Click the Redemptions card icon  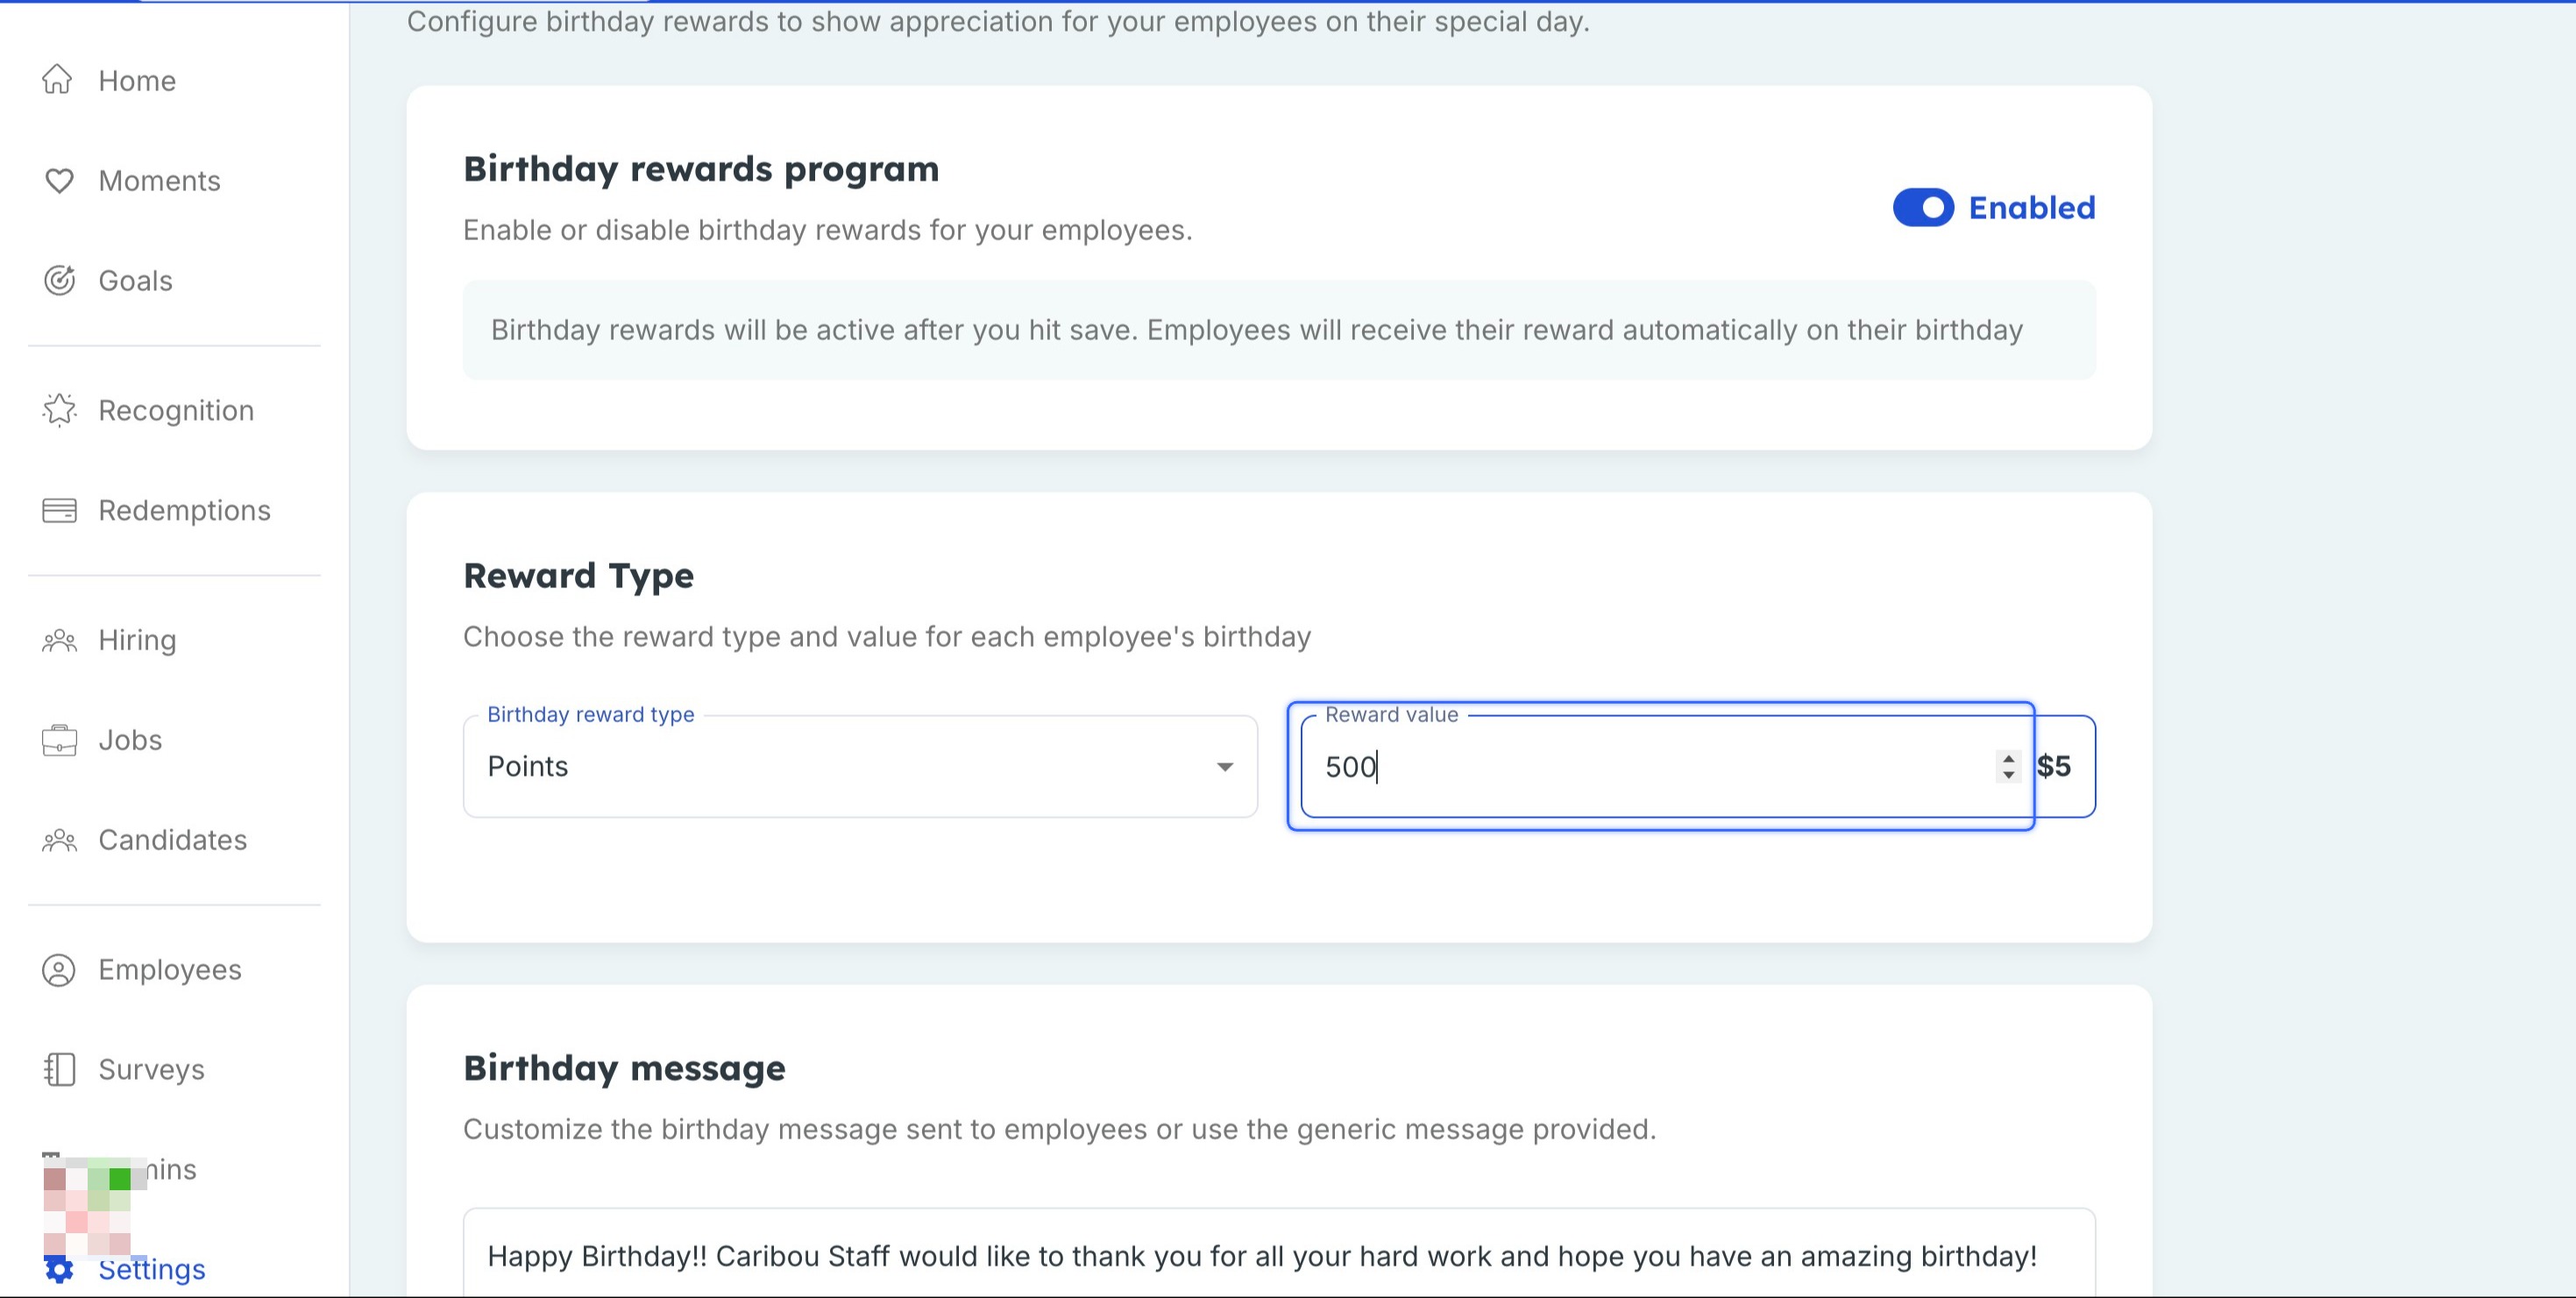click(x=59, y=510)
